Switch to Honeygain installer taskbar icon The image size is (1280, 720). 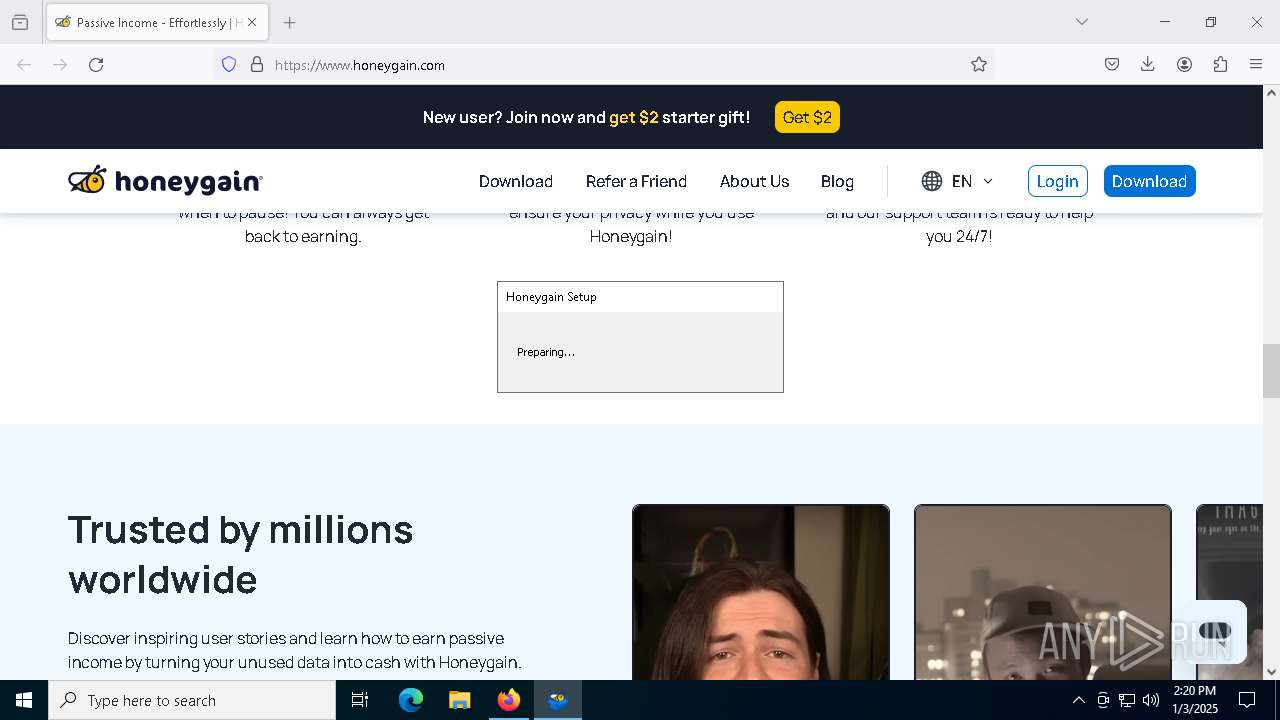point(558,700)
